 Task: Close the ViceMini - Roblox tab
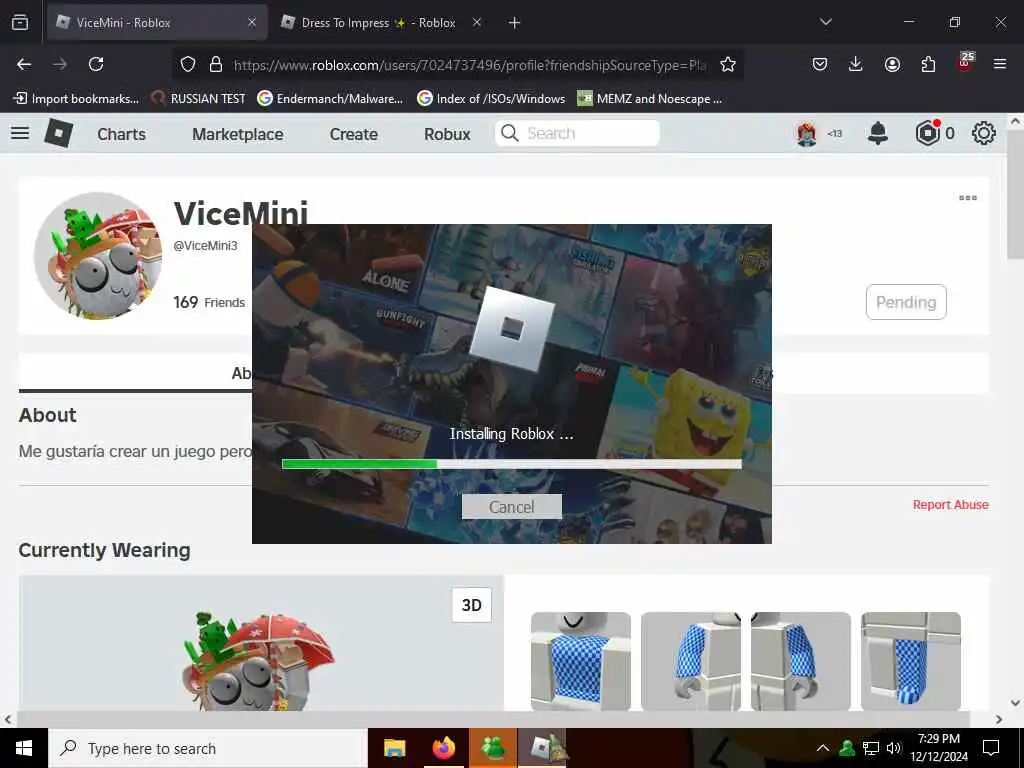pos(252,22)
